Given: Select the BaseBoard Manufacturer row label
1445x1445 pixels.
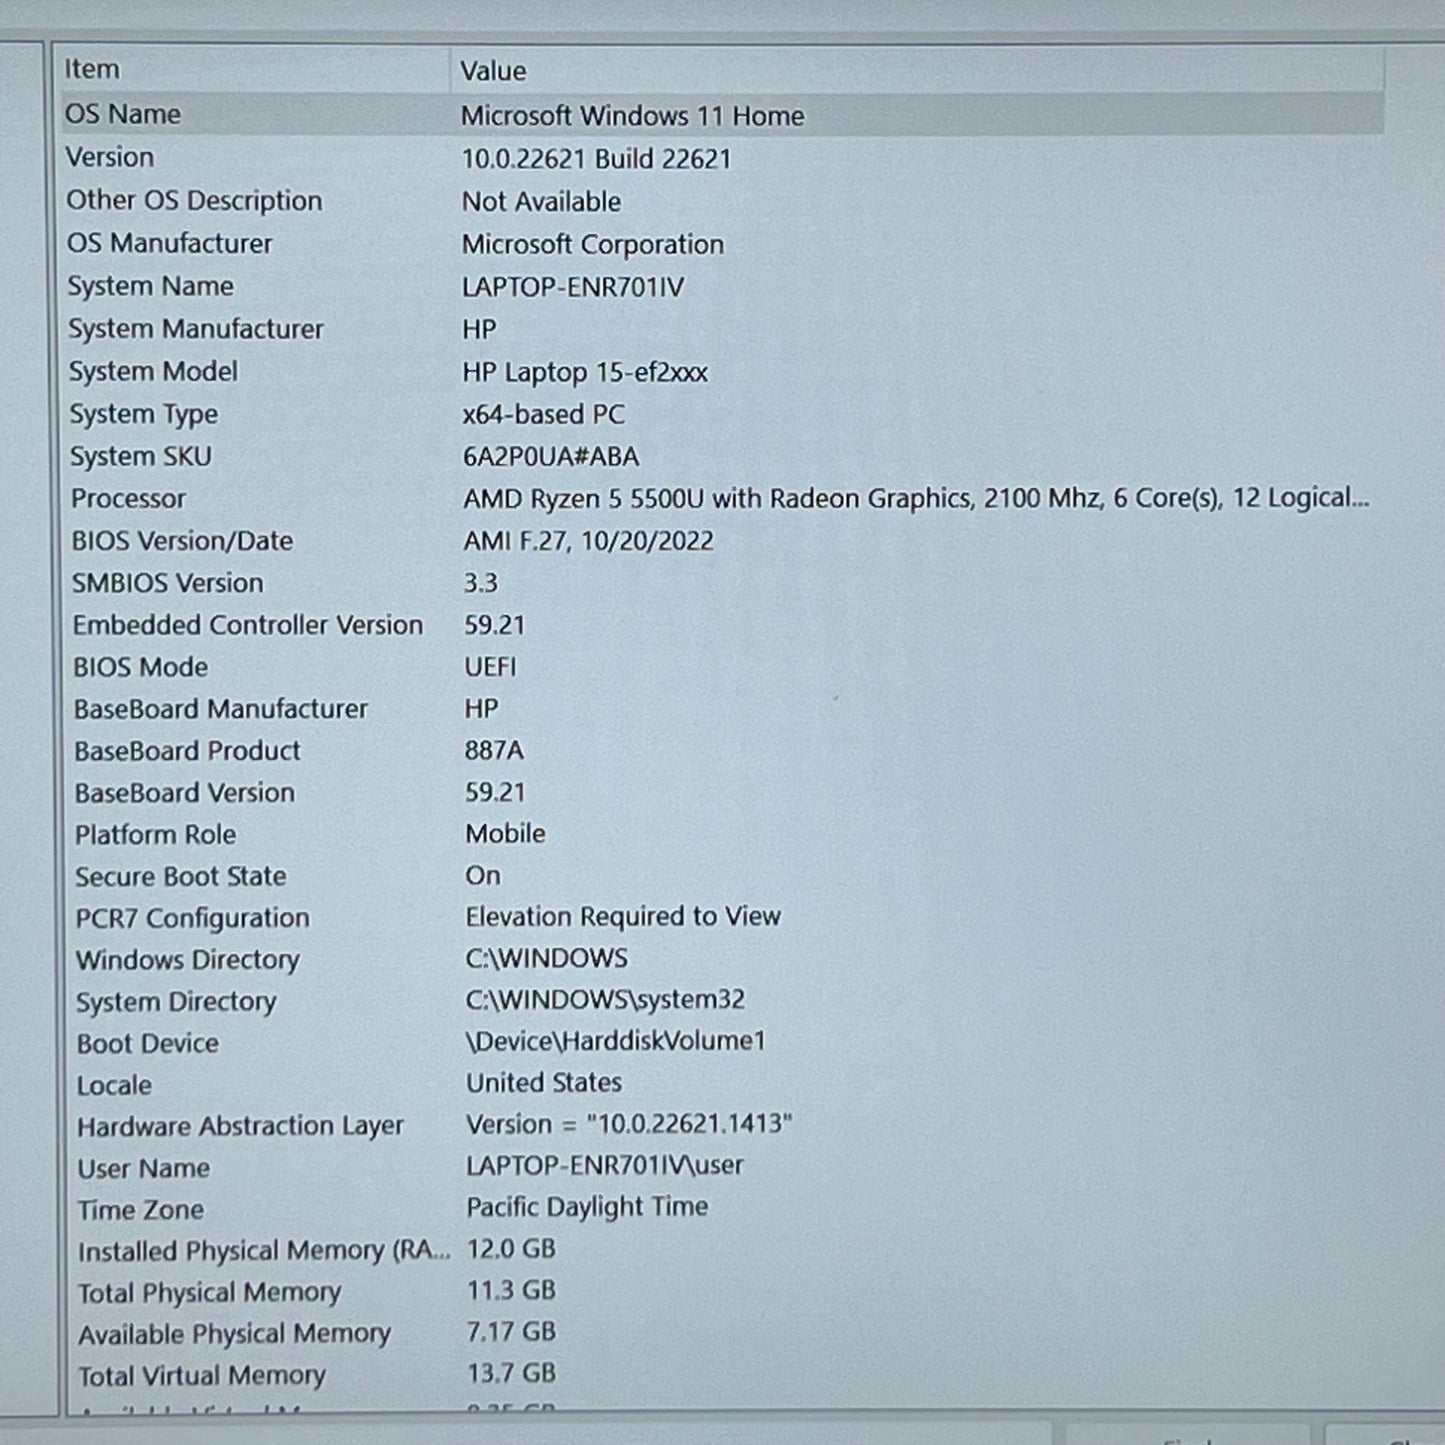Looking at the screenshot, I should [221, 709].
